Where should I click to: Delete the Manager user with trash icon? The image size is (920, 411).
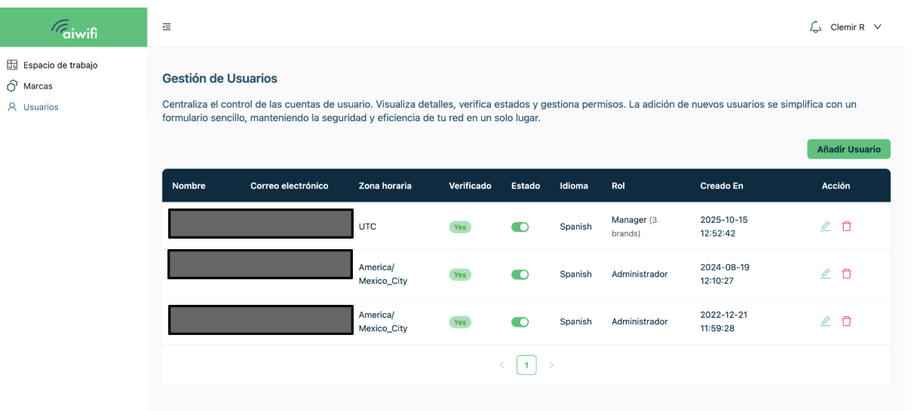[x=846, y=226]
